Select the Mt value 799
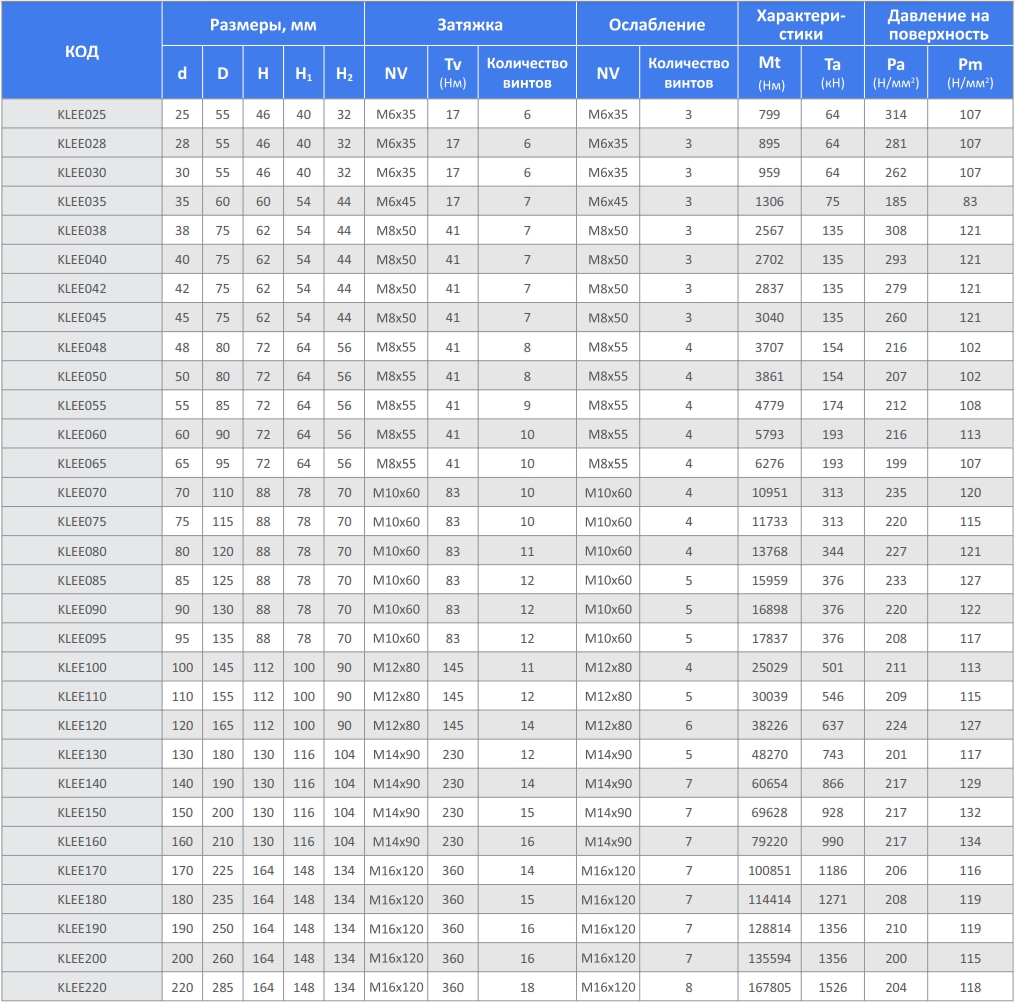 (x=769, y=114)
